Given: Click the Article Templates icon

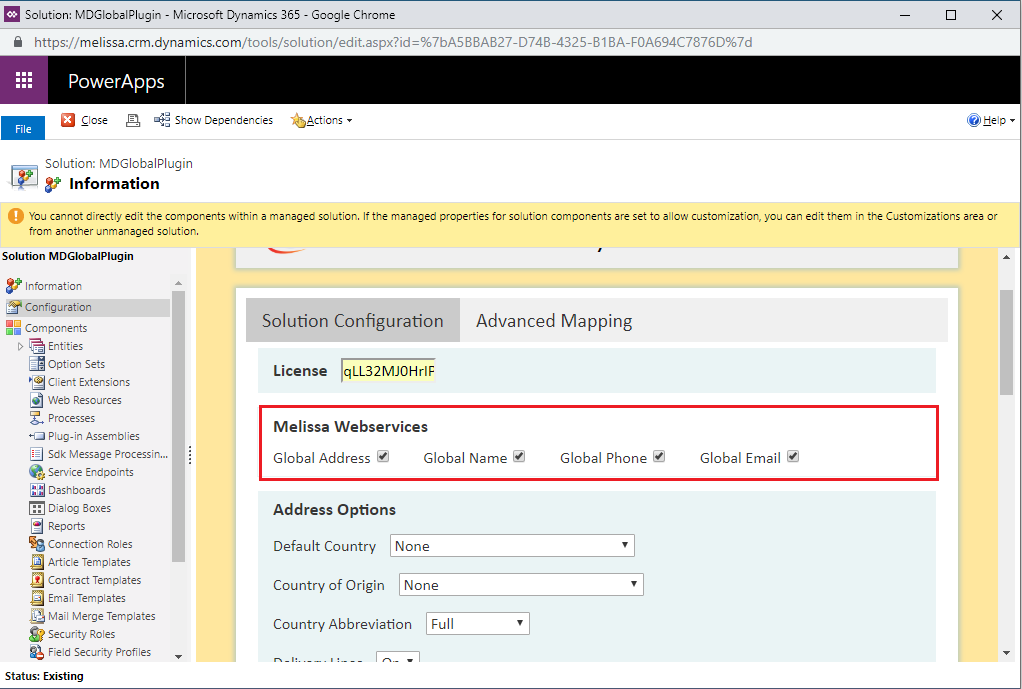Looking at the screenshot, I should tap(37, 561).
